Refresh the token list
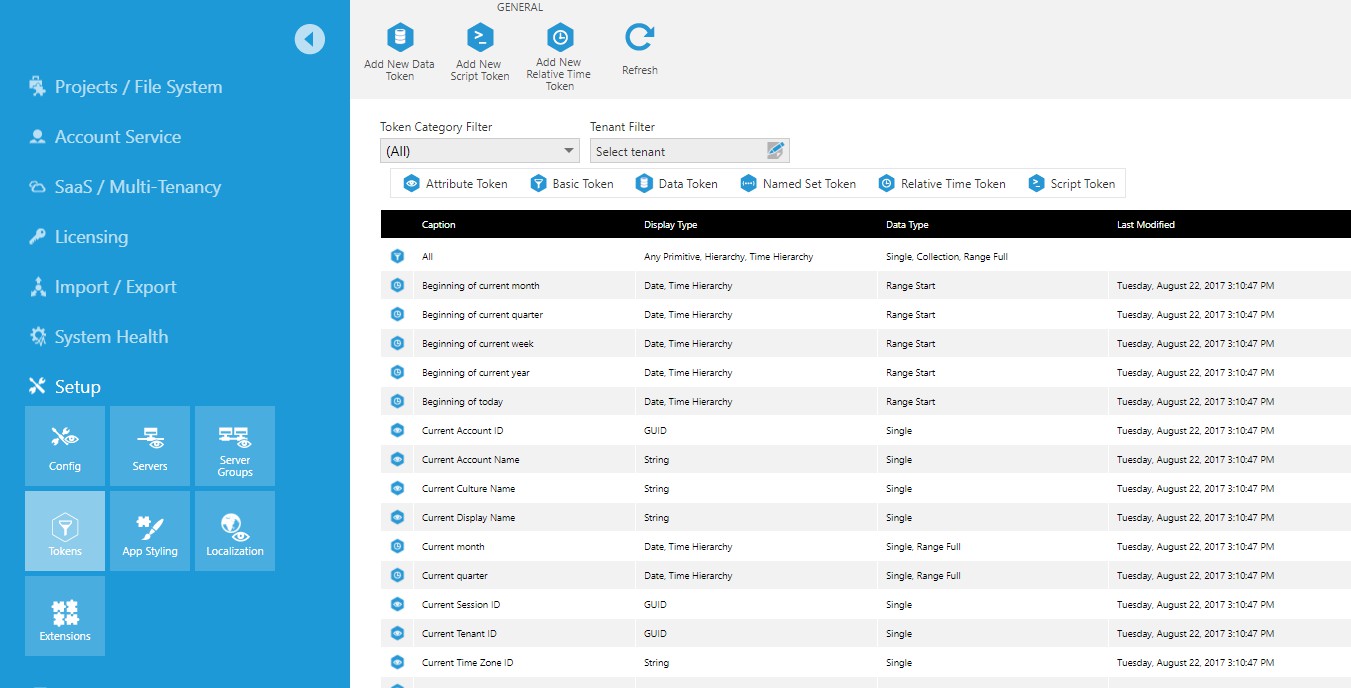Image resolution: width=1351 pixels, height=688 pixels. [x=638, y=45]
